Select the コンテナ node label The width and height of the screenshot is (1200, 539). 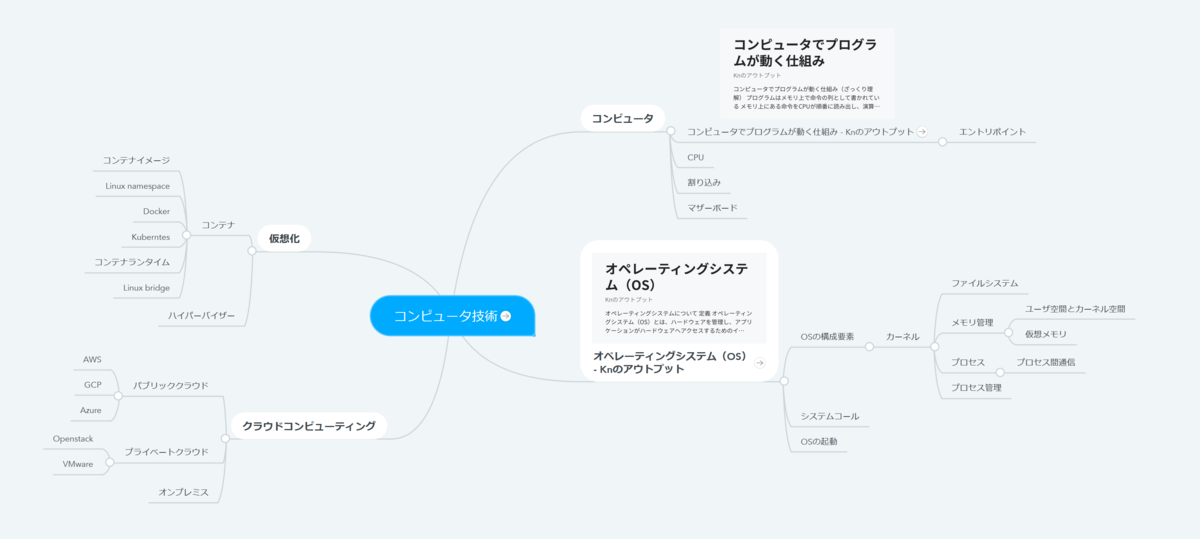click(218, 225)
